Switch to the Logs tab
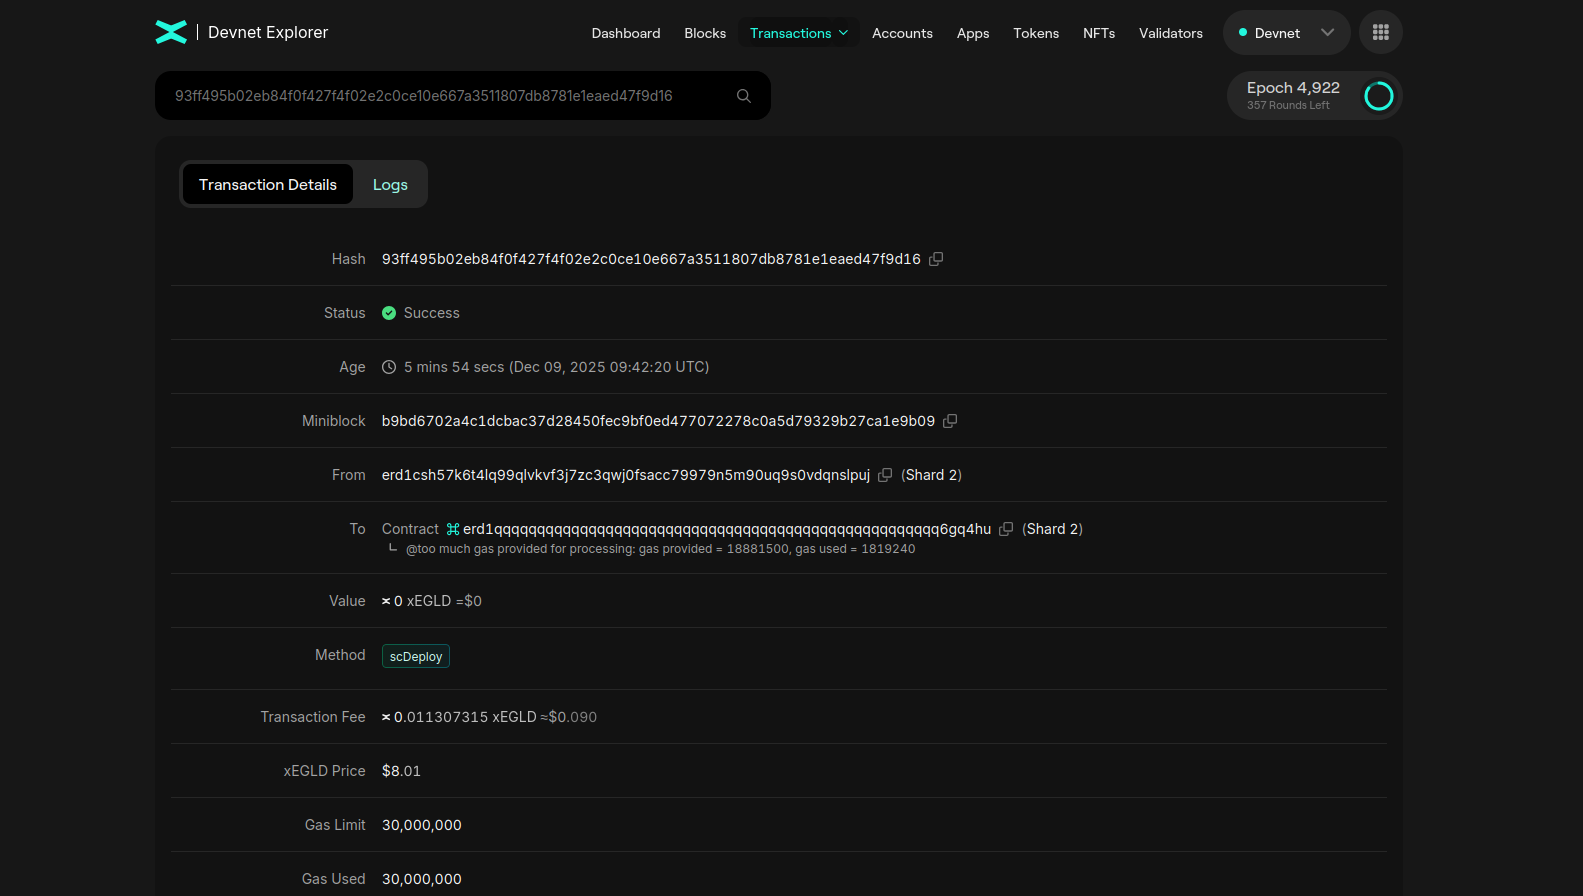 coord(390,185)
